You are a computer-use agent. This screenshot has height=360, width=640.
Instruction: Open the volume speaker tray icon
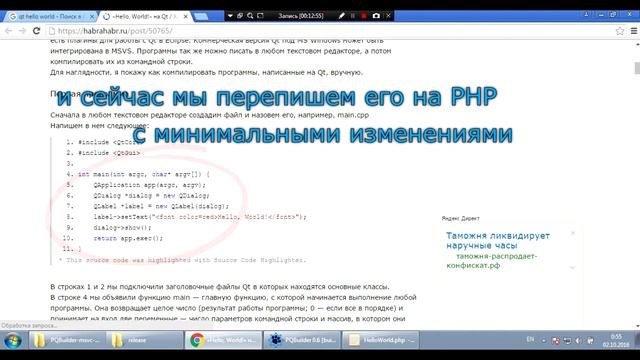coord(578,340)
